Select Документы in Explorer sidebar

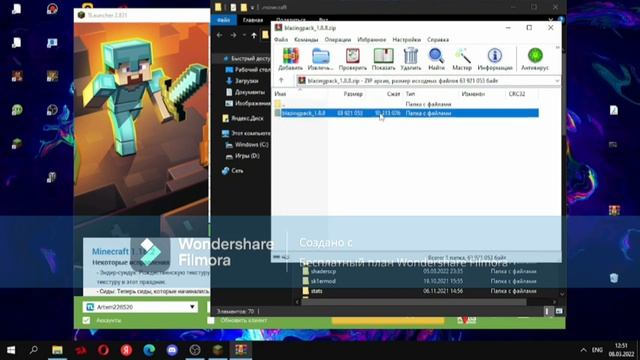tap(246, 92)
